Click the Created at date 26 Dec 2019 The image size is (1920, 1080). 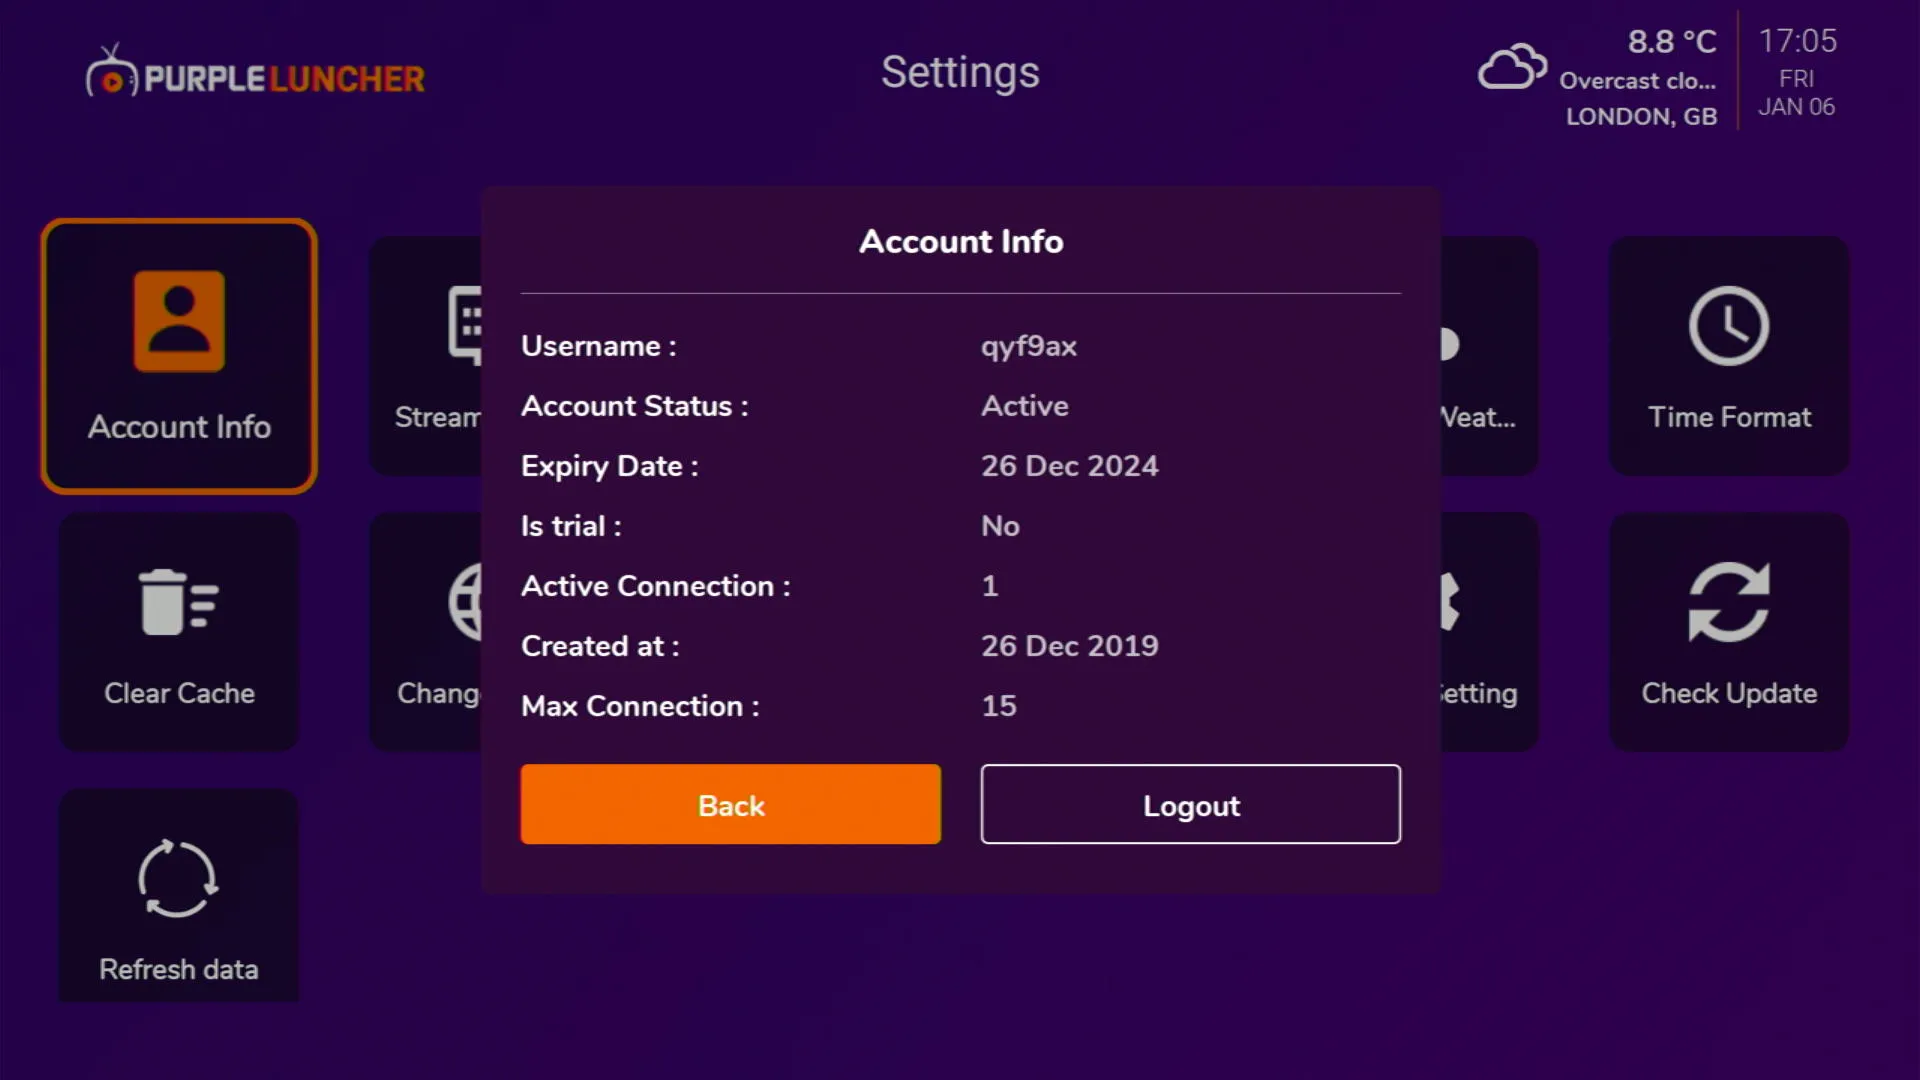coord(1070,646)
